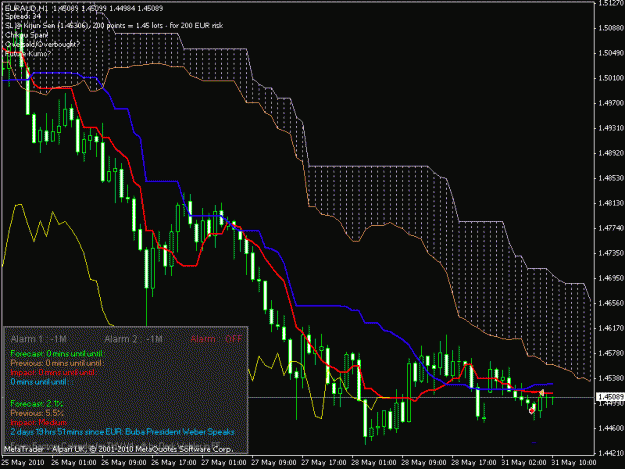Click the '28 May 09:00' time label
The image size is (625, 469).
(424, 463)
